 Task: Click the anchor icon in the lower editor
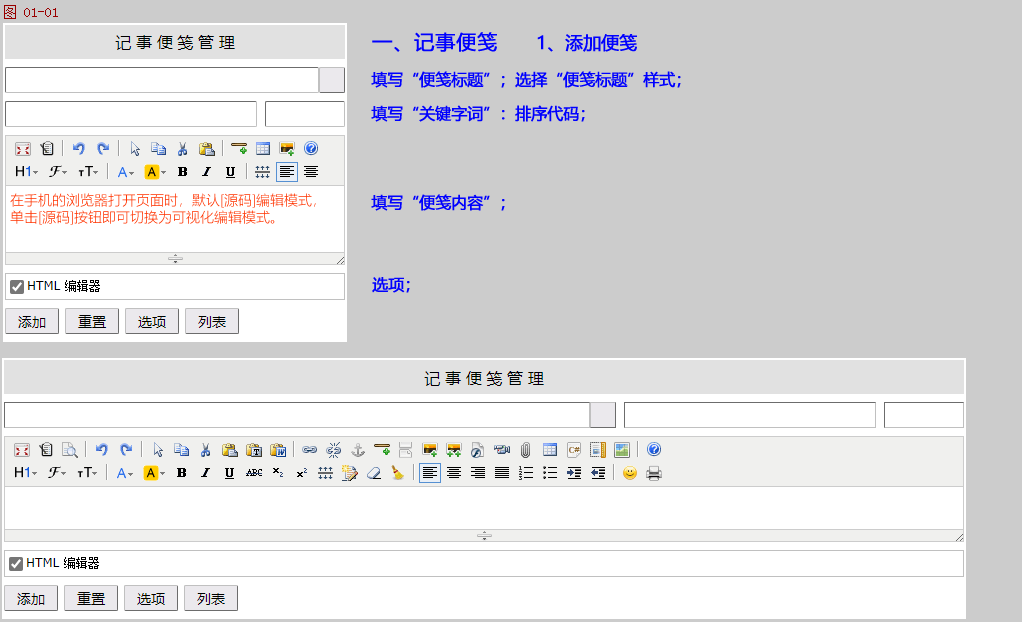(358, 450)
